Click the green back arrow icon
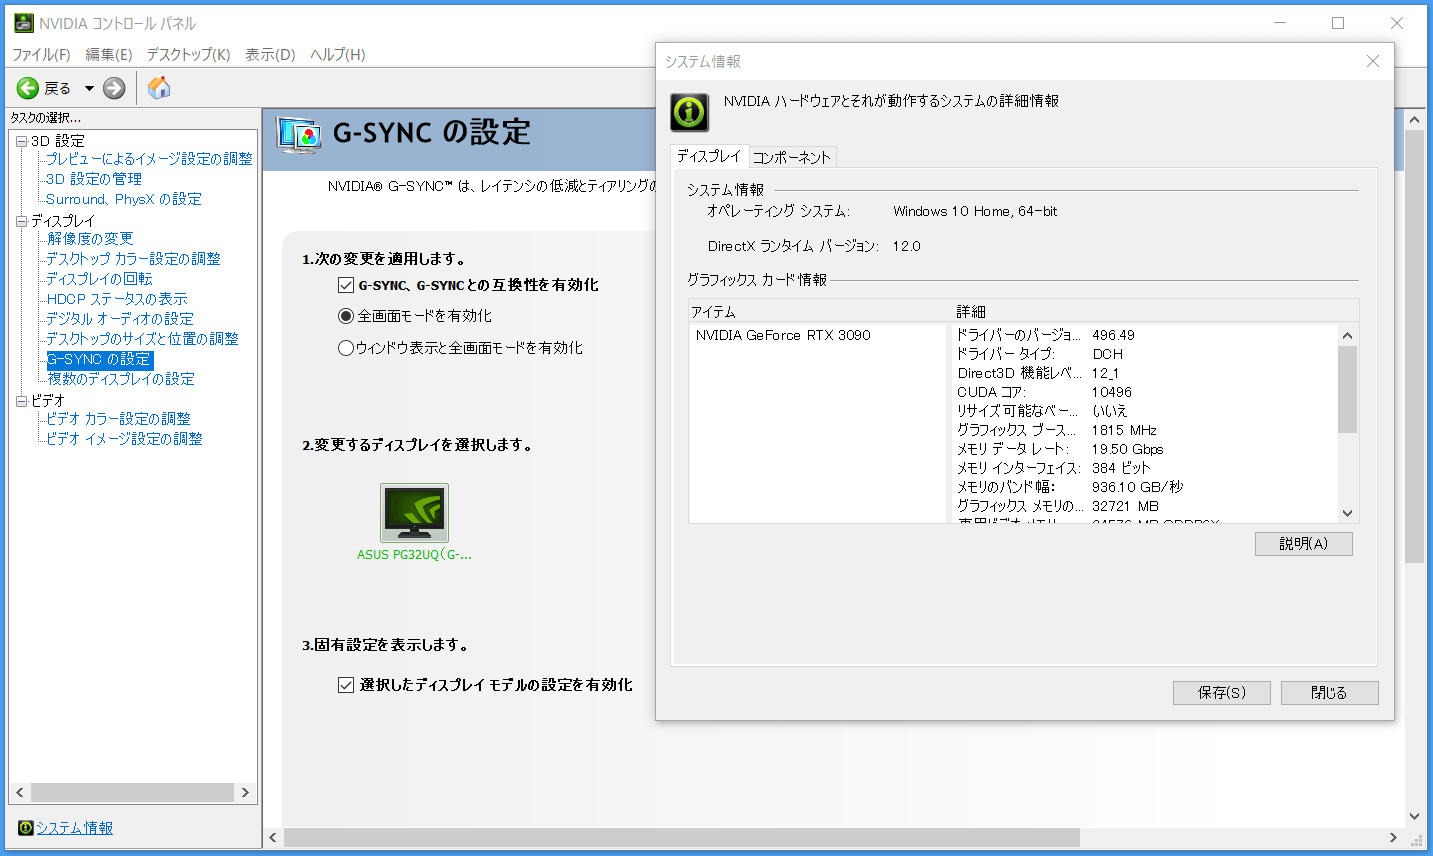This screenshot has height=856, width=1433. coord(28,88)
